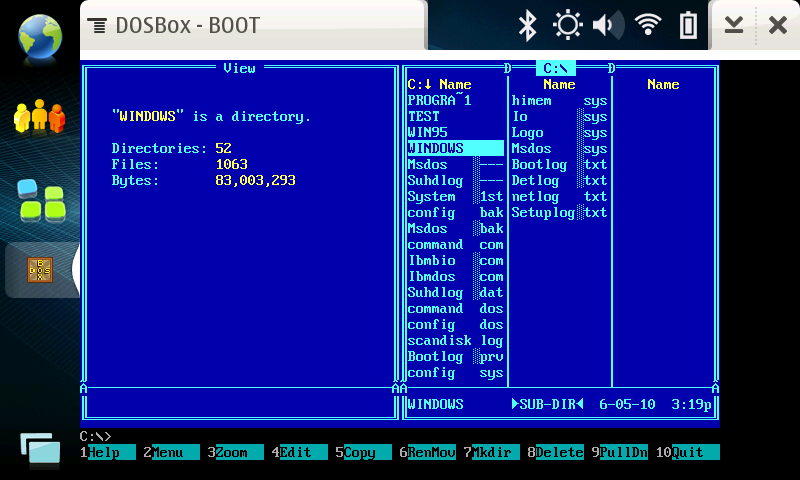
Task: Select the Msdos bak file
Action: pyautogui.click(x=455, y=228)
